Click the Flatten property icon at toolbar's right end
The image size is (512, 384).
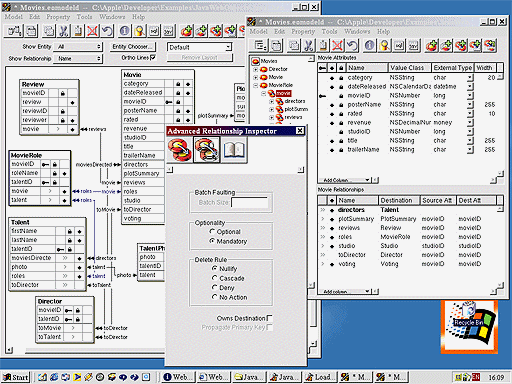(x=490, y=45)
